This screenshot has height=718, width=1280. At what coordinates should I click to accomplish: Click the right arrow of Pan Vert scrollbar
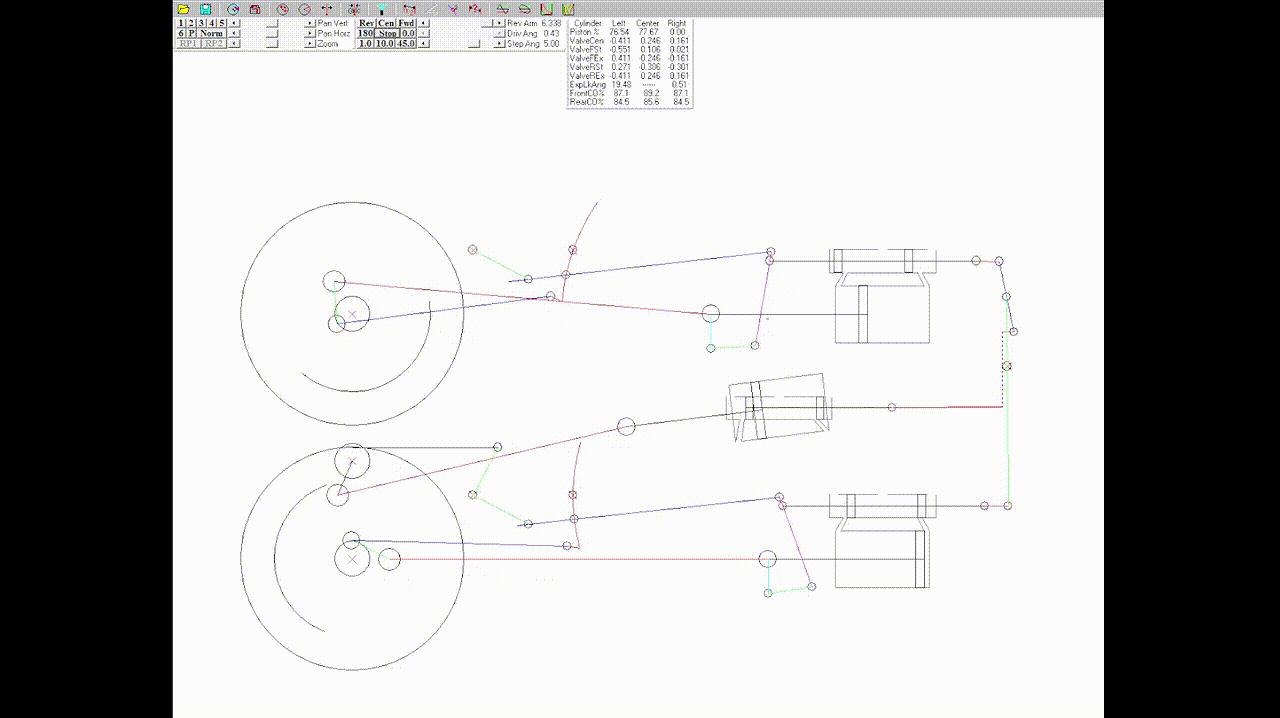(x=310, y=23)
